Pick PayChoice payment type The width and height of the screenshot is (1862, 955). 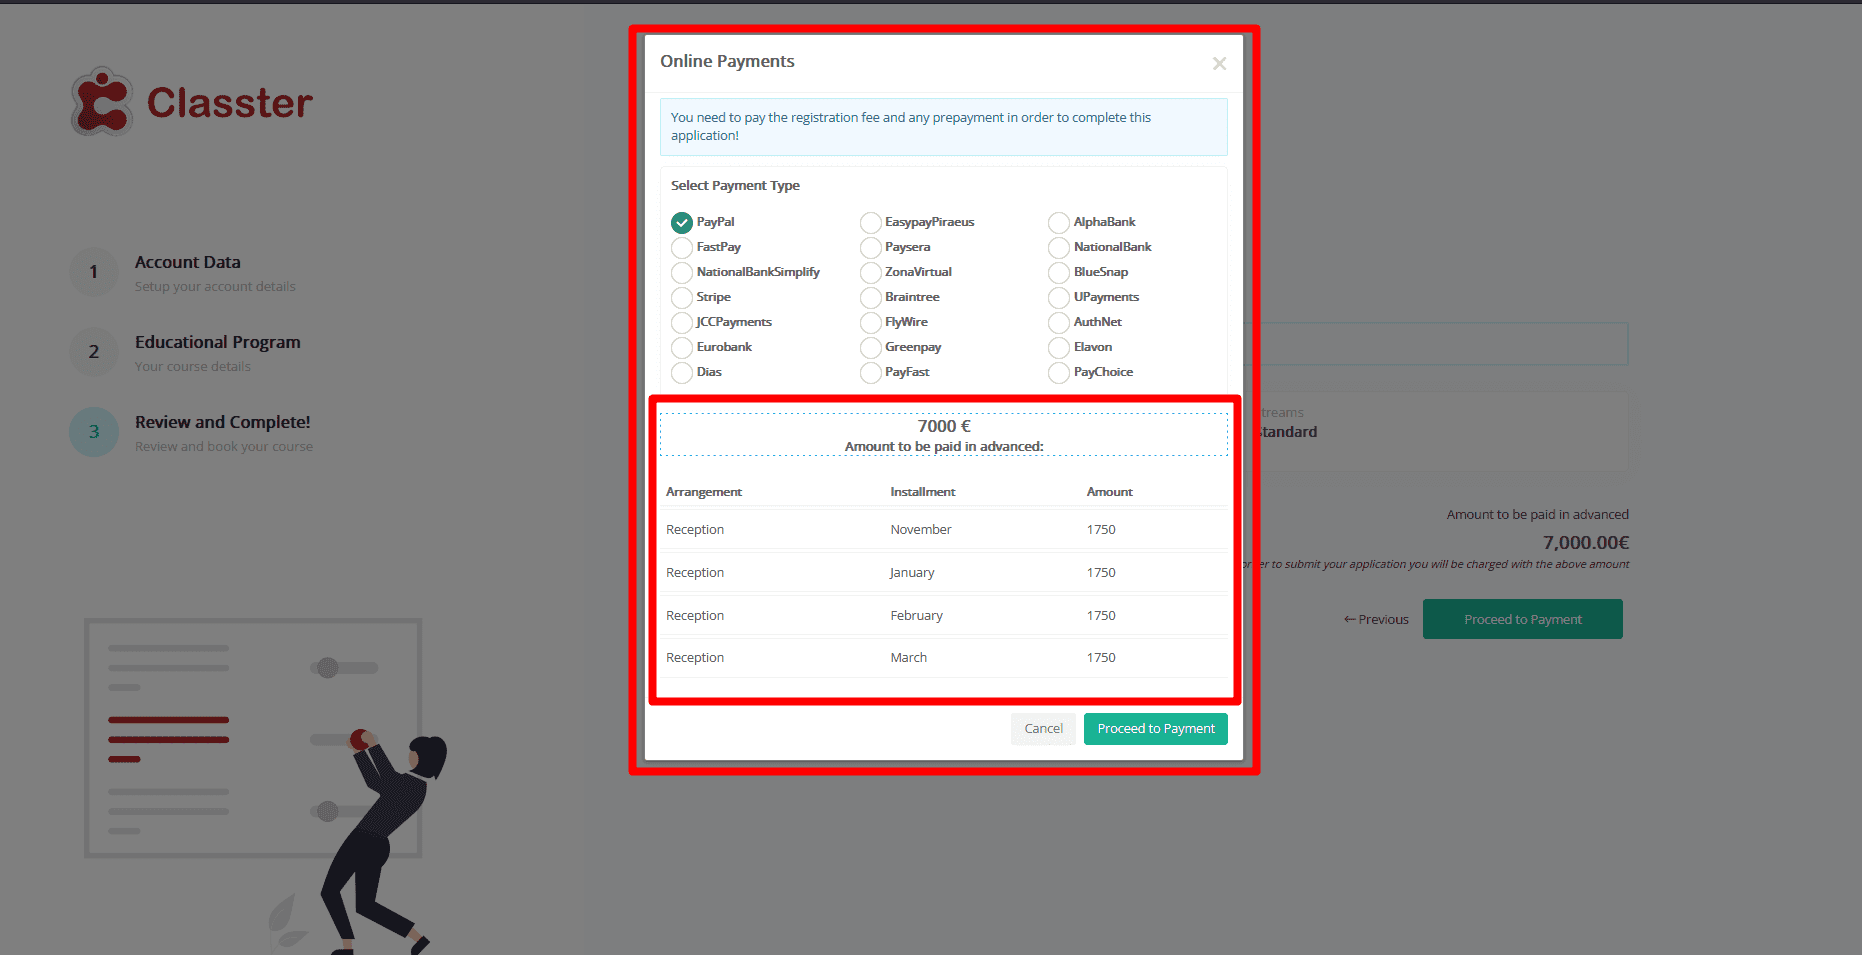click(x=1059, y=372)
